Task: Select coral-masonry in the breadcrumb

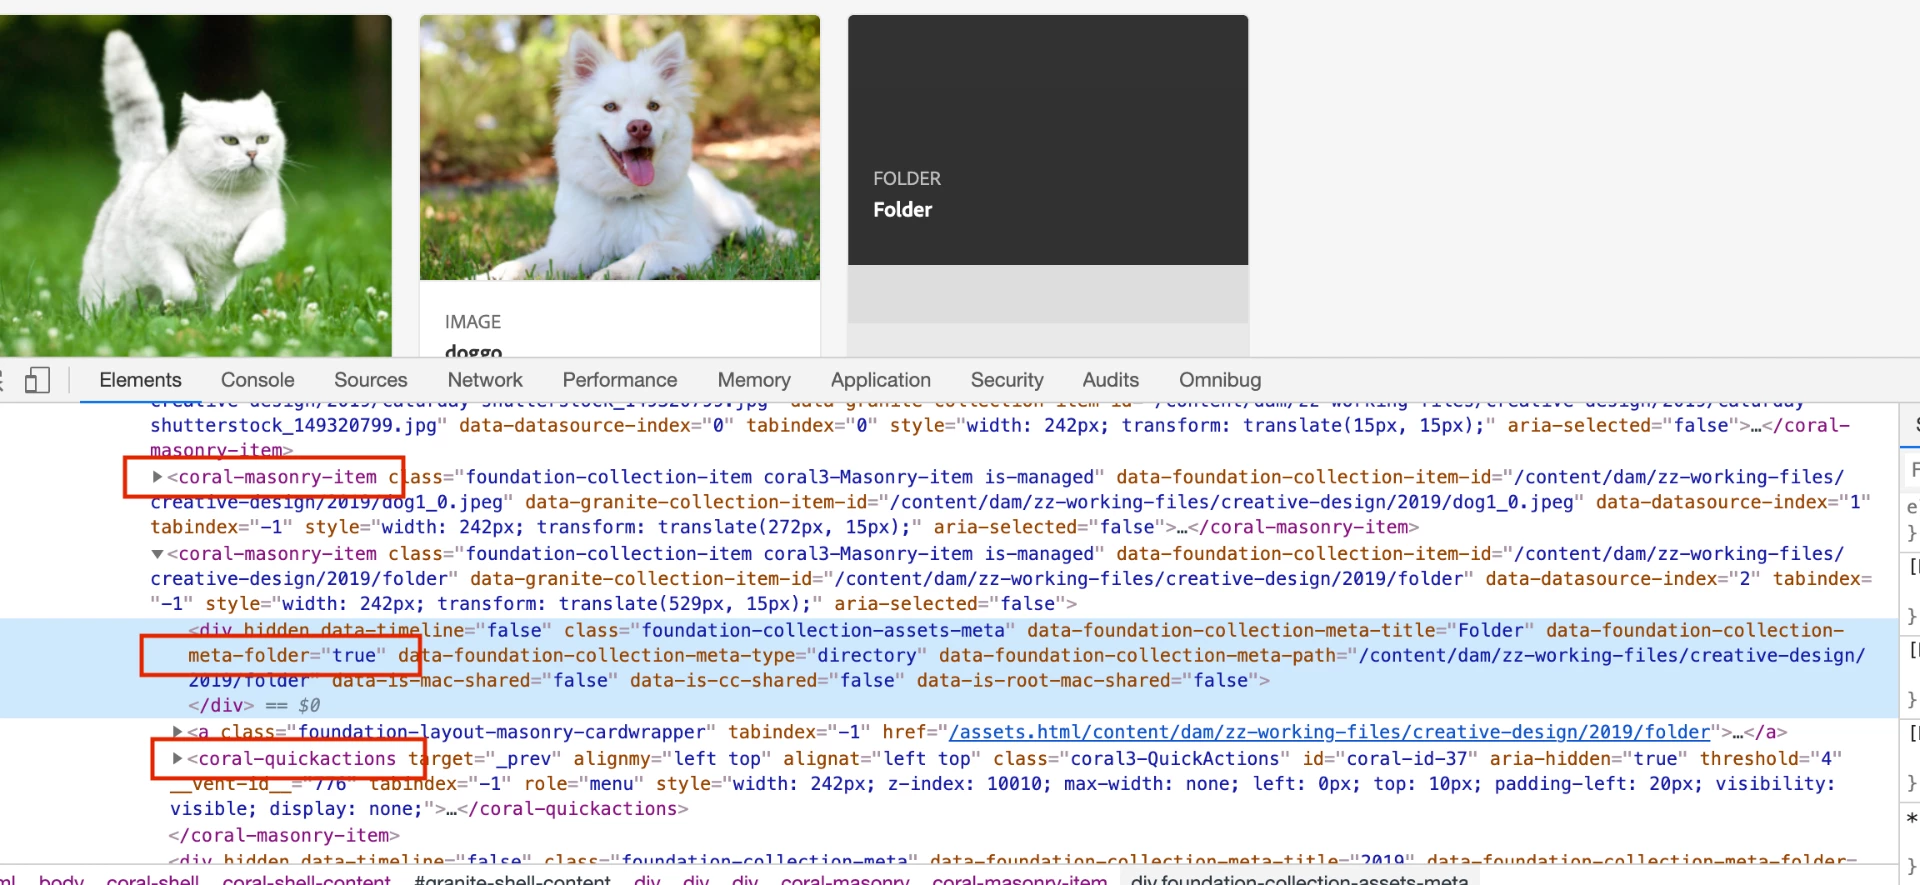Action: coord(845,879)
